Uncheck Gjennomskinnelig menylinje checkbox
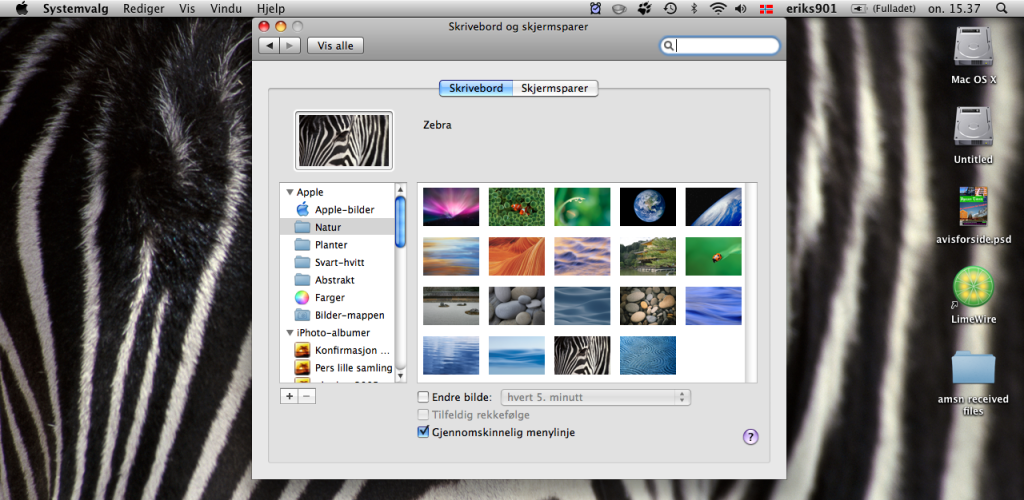 pos(423,432)
